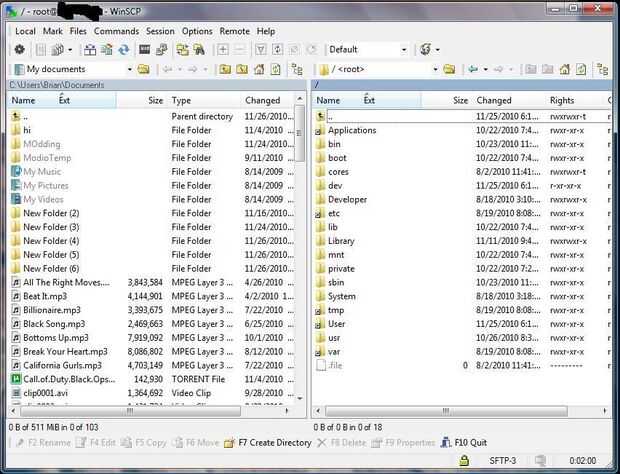Click the local panel horizontal scrollbar
The width and height of the screenshot is (620, 474).
tap(130, 412)
